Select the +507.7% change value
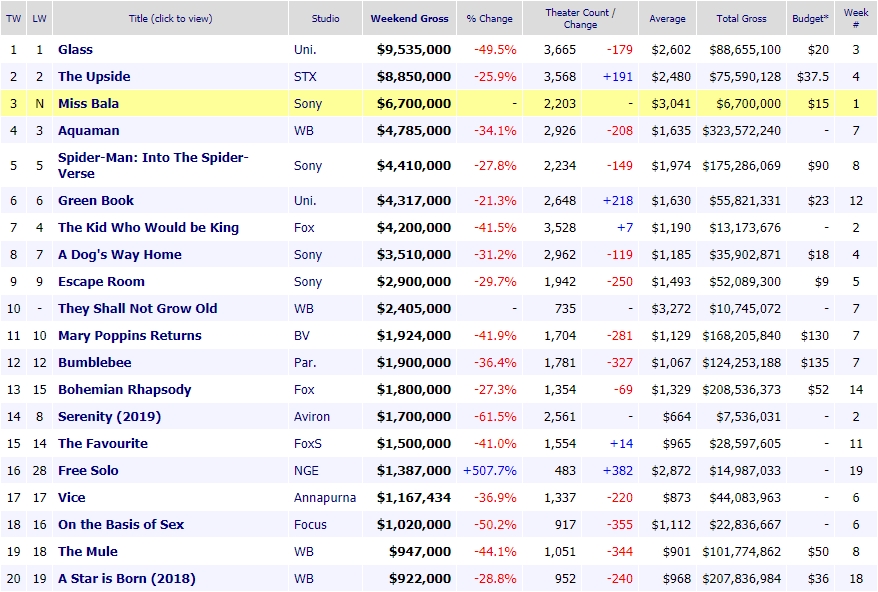This screenshot has height=592, width=878. (489, 470)
